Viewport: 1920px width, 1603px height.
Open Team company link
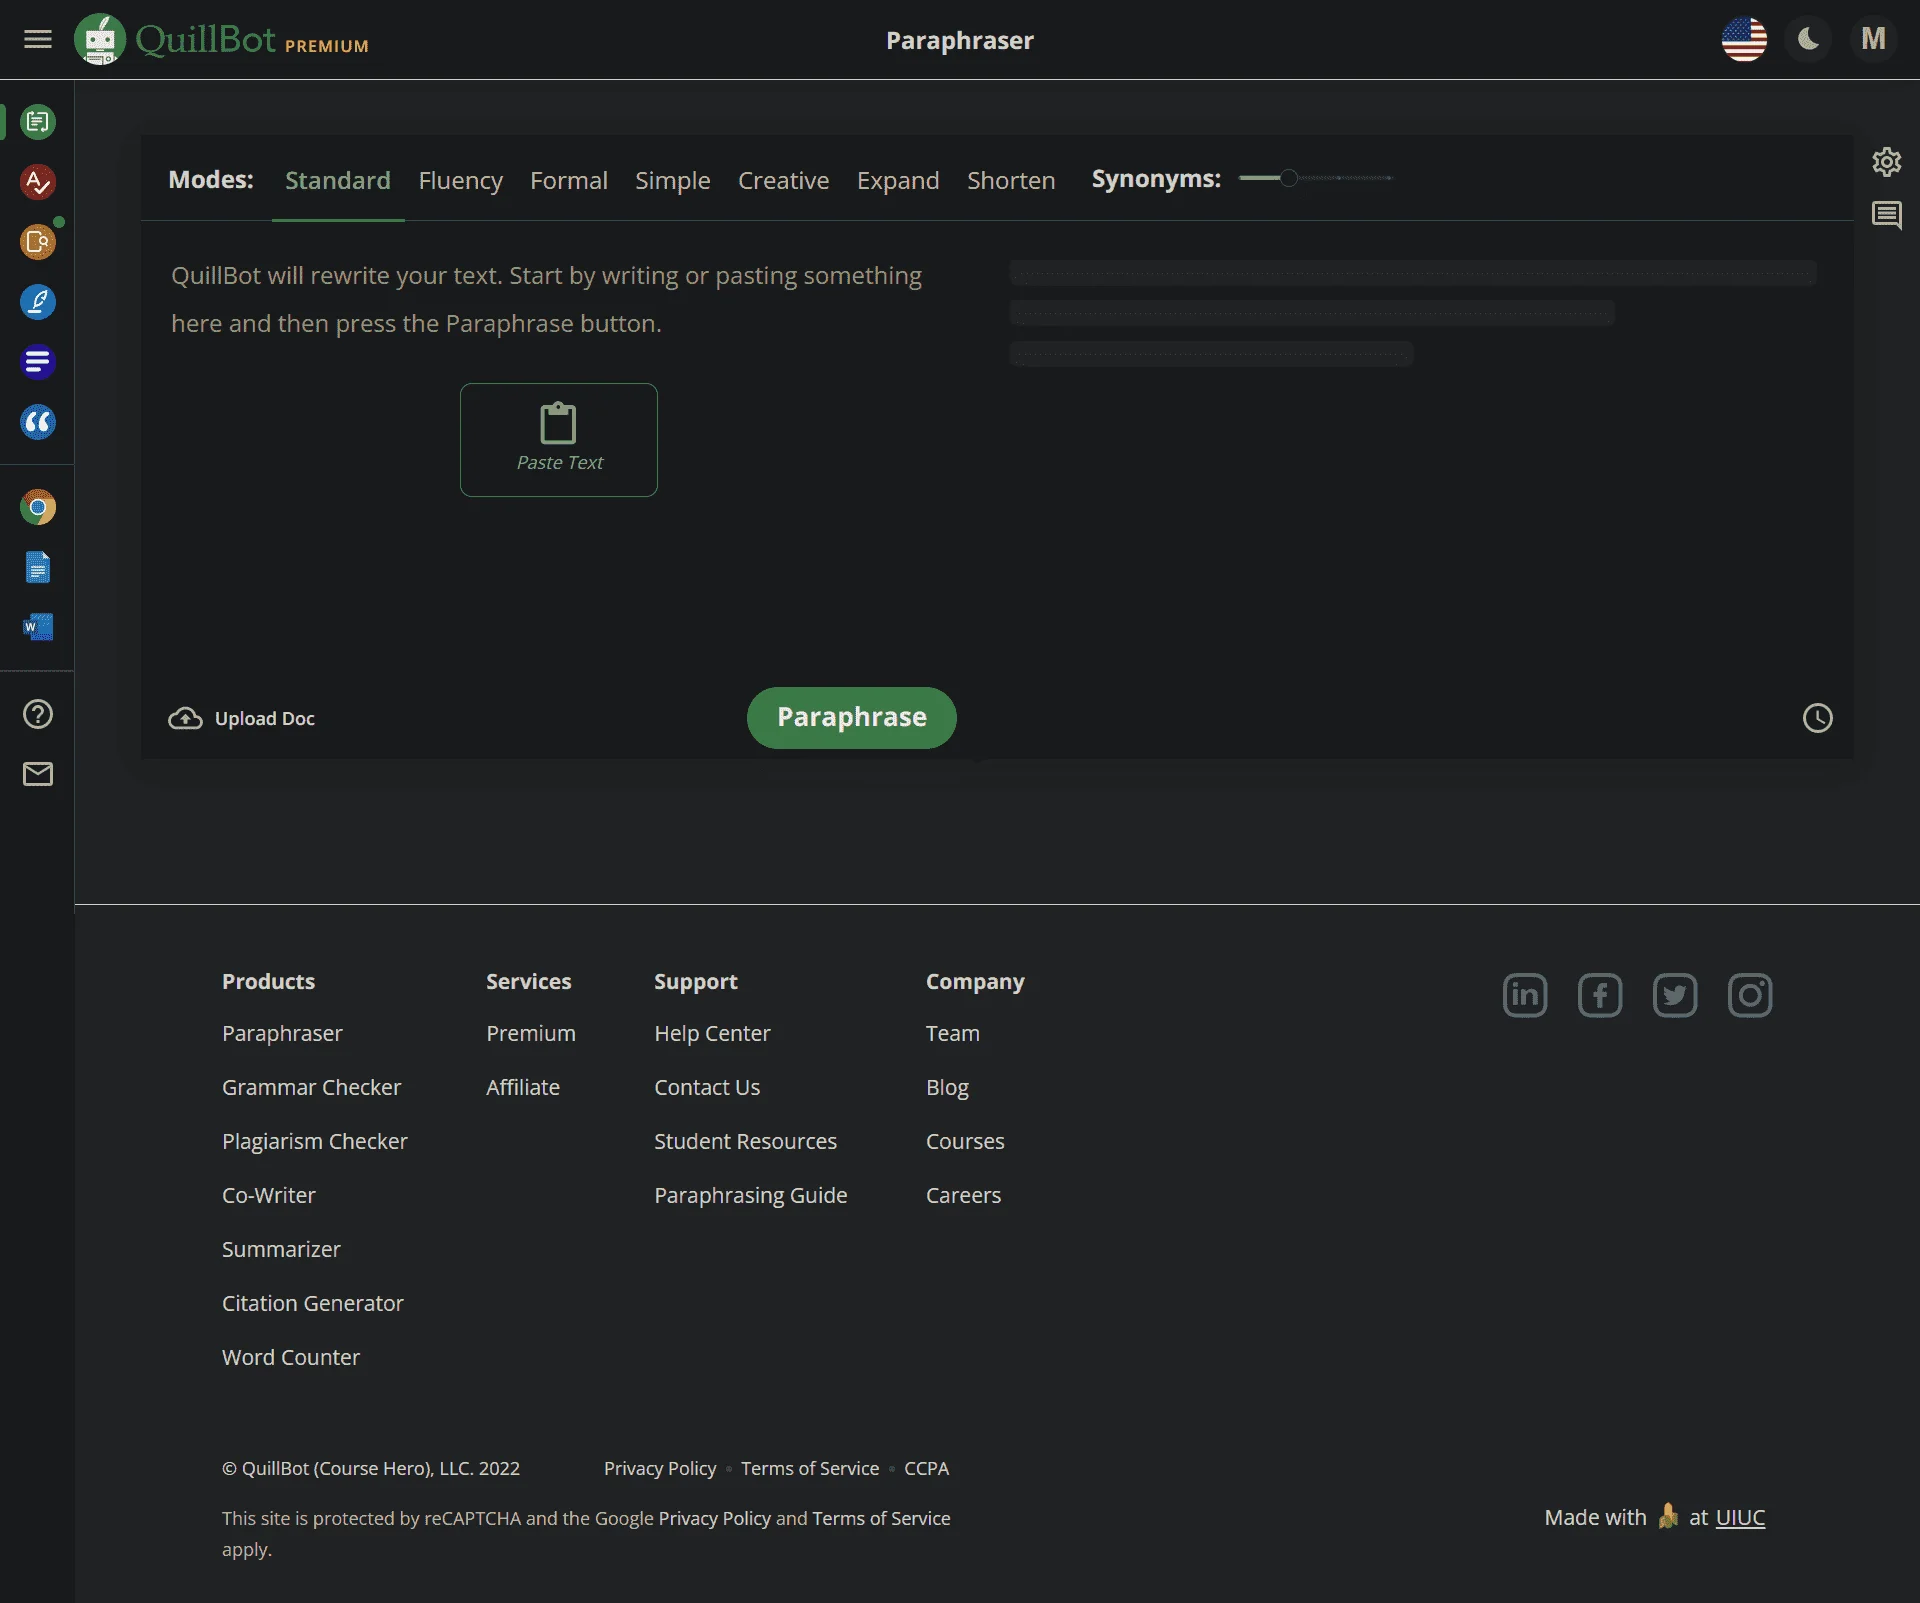(953, 1033)
